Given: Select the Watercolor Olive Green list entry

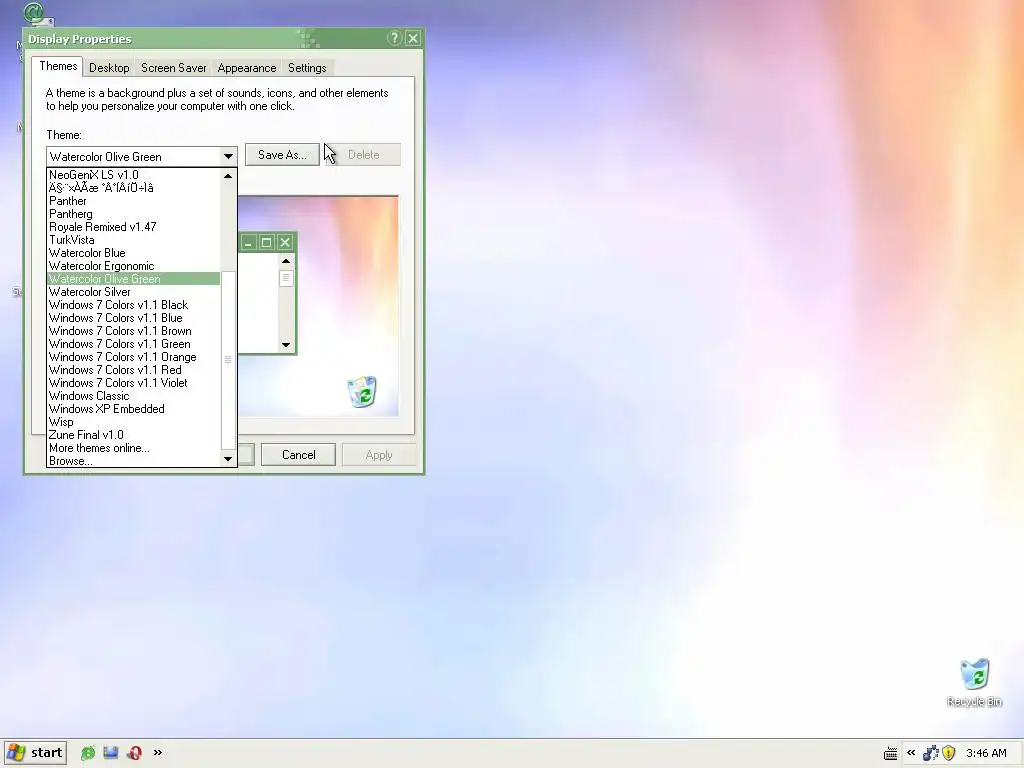Looking at the screenshot, I should pyautogui.click(x=134, y=279).
